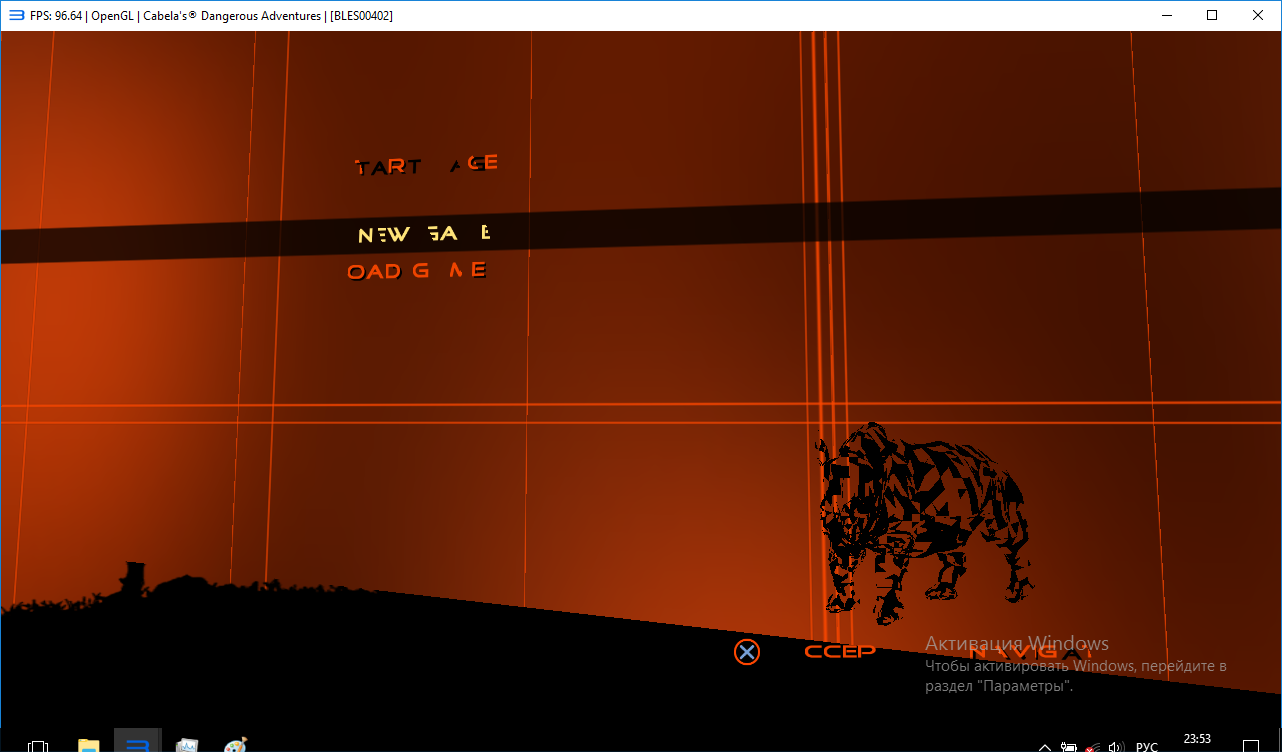Viewport: 1282px width, 752px height.
Task: Minimize the RPCS3 game window
Action: pos(1166,15)
